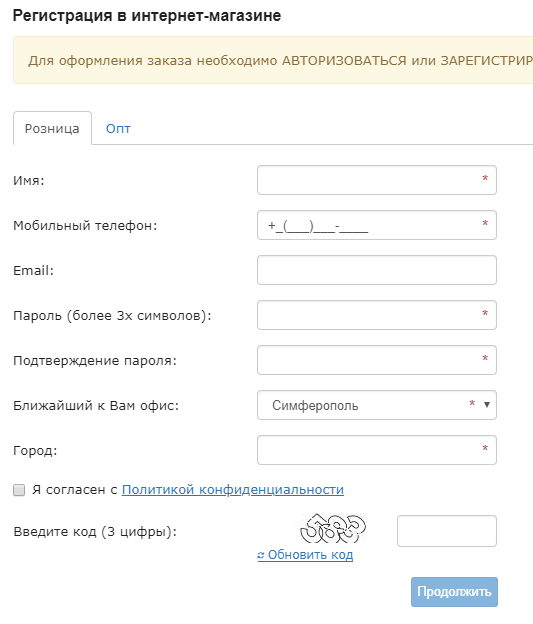Click the red asterisk in Имя field
Image resolution: width=533 pixels, height=624 pixels.
coord(485,179)
